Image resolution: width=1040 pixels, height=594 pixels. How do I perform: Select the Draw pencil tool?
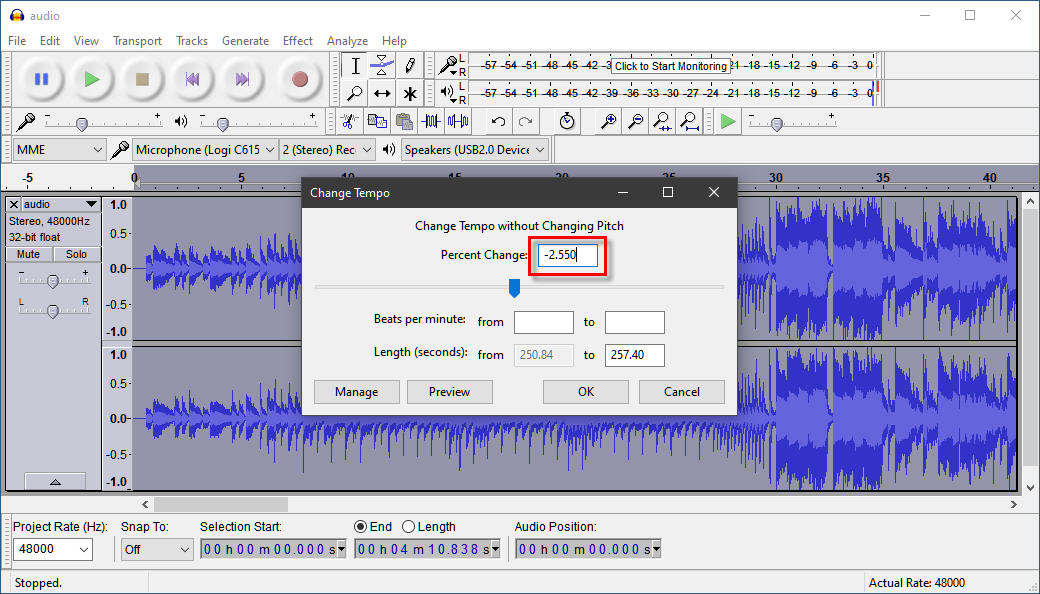(410, 66)
